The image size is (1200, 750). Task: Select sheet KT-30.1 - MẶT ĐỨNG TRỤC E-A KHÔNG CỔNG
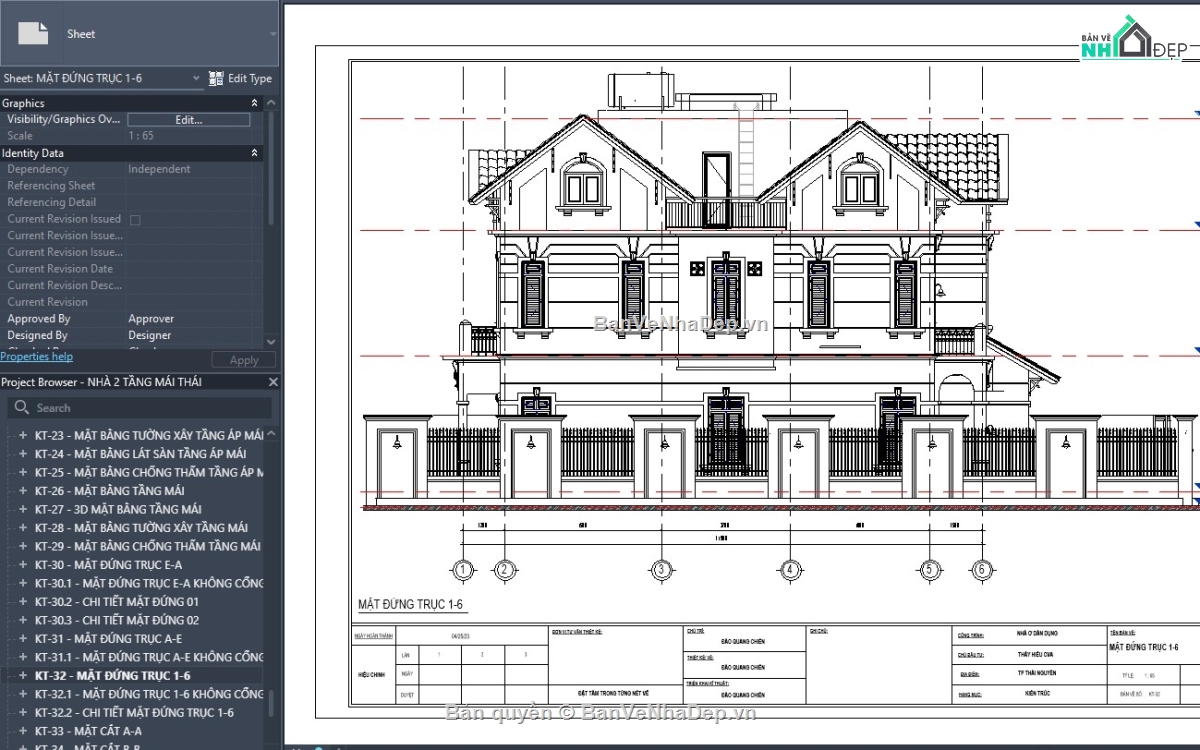point(149,583)
